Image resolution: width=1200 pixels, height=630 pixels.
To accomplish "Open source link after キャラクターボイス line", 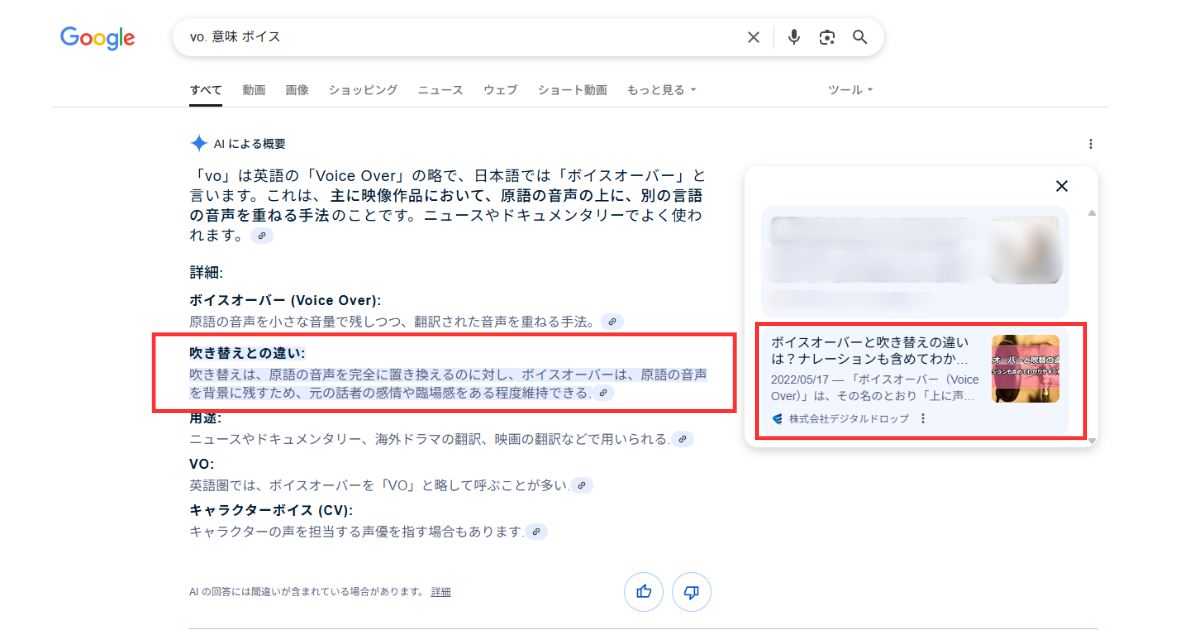I will tap(536, 532).
